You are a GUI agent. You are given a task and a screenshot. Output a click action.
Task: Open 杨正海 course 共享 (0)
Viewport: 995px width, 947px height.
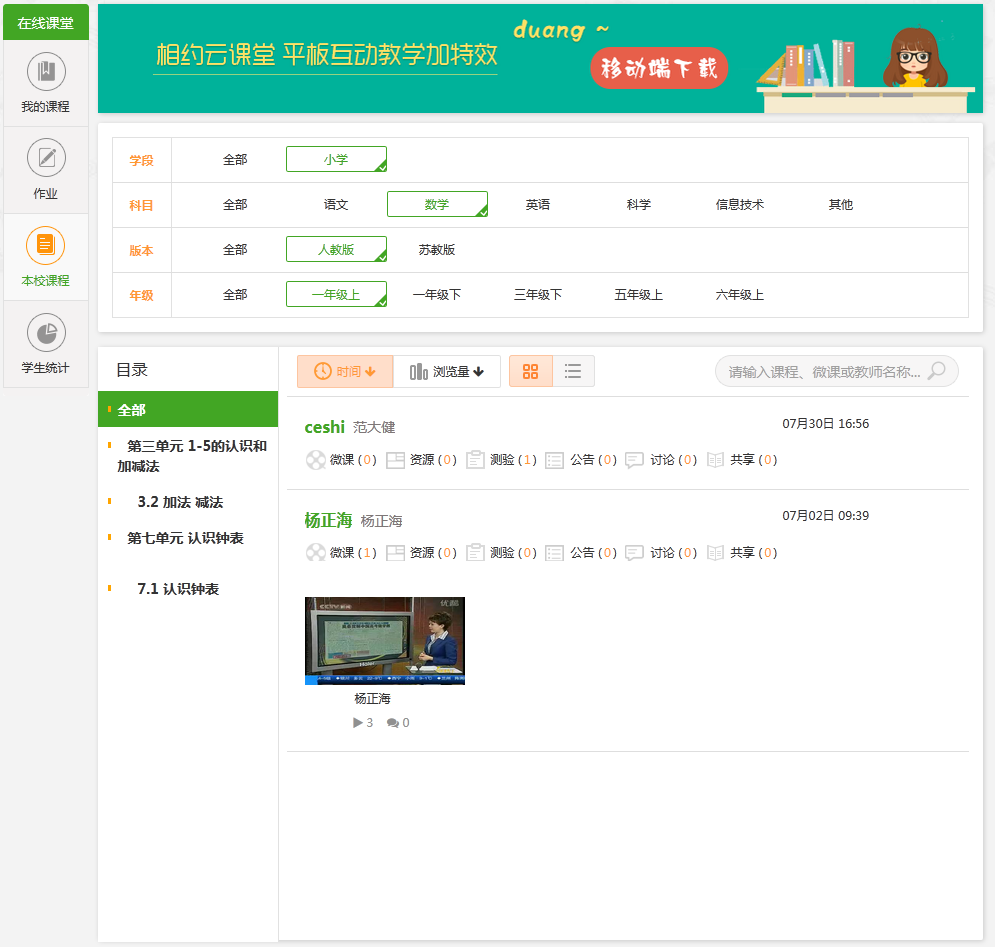742,553
